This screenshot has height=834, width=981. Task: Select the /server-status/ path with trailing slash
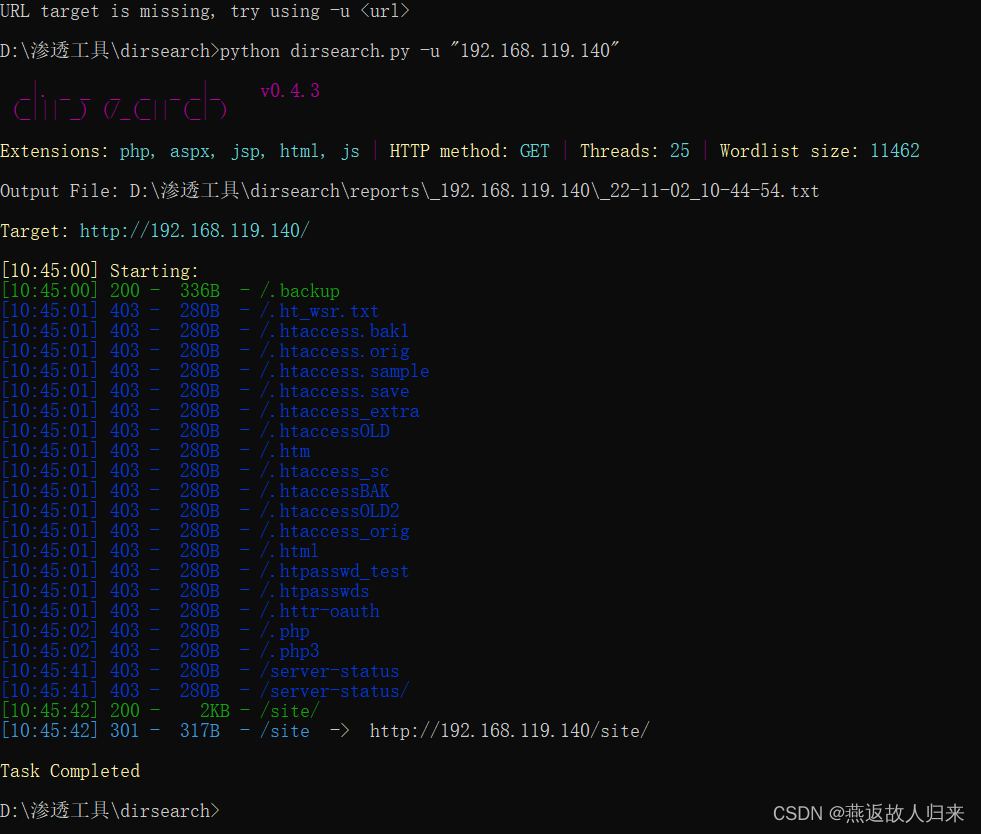point(334,691)
